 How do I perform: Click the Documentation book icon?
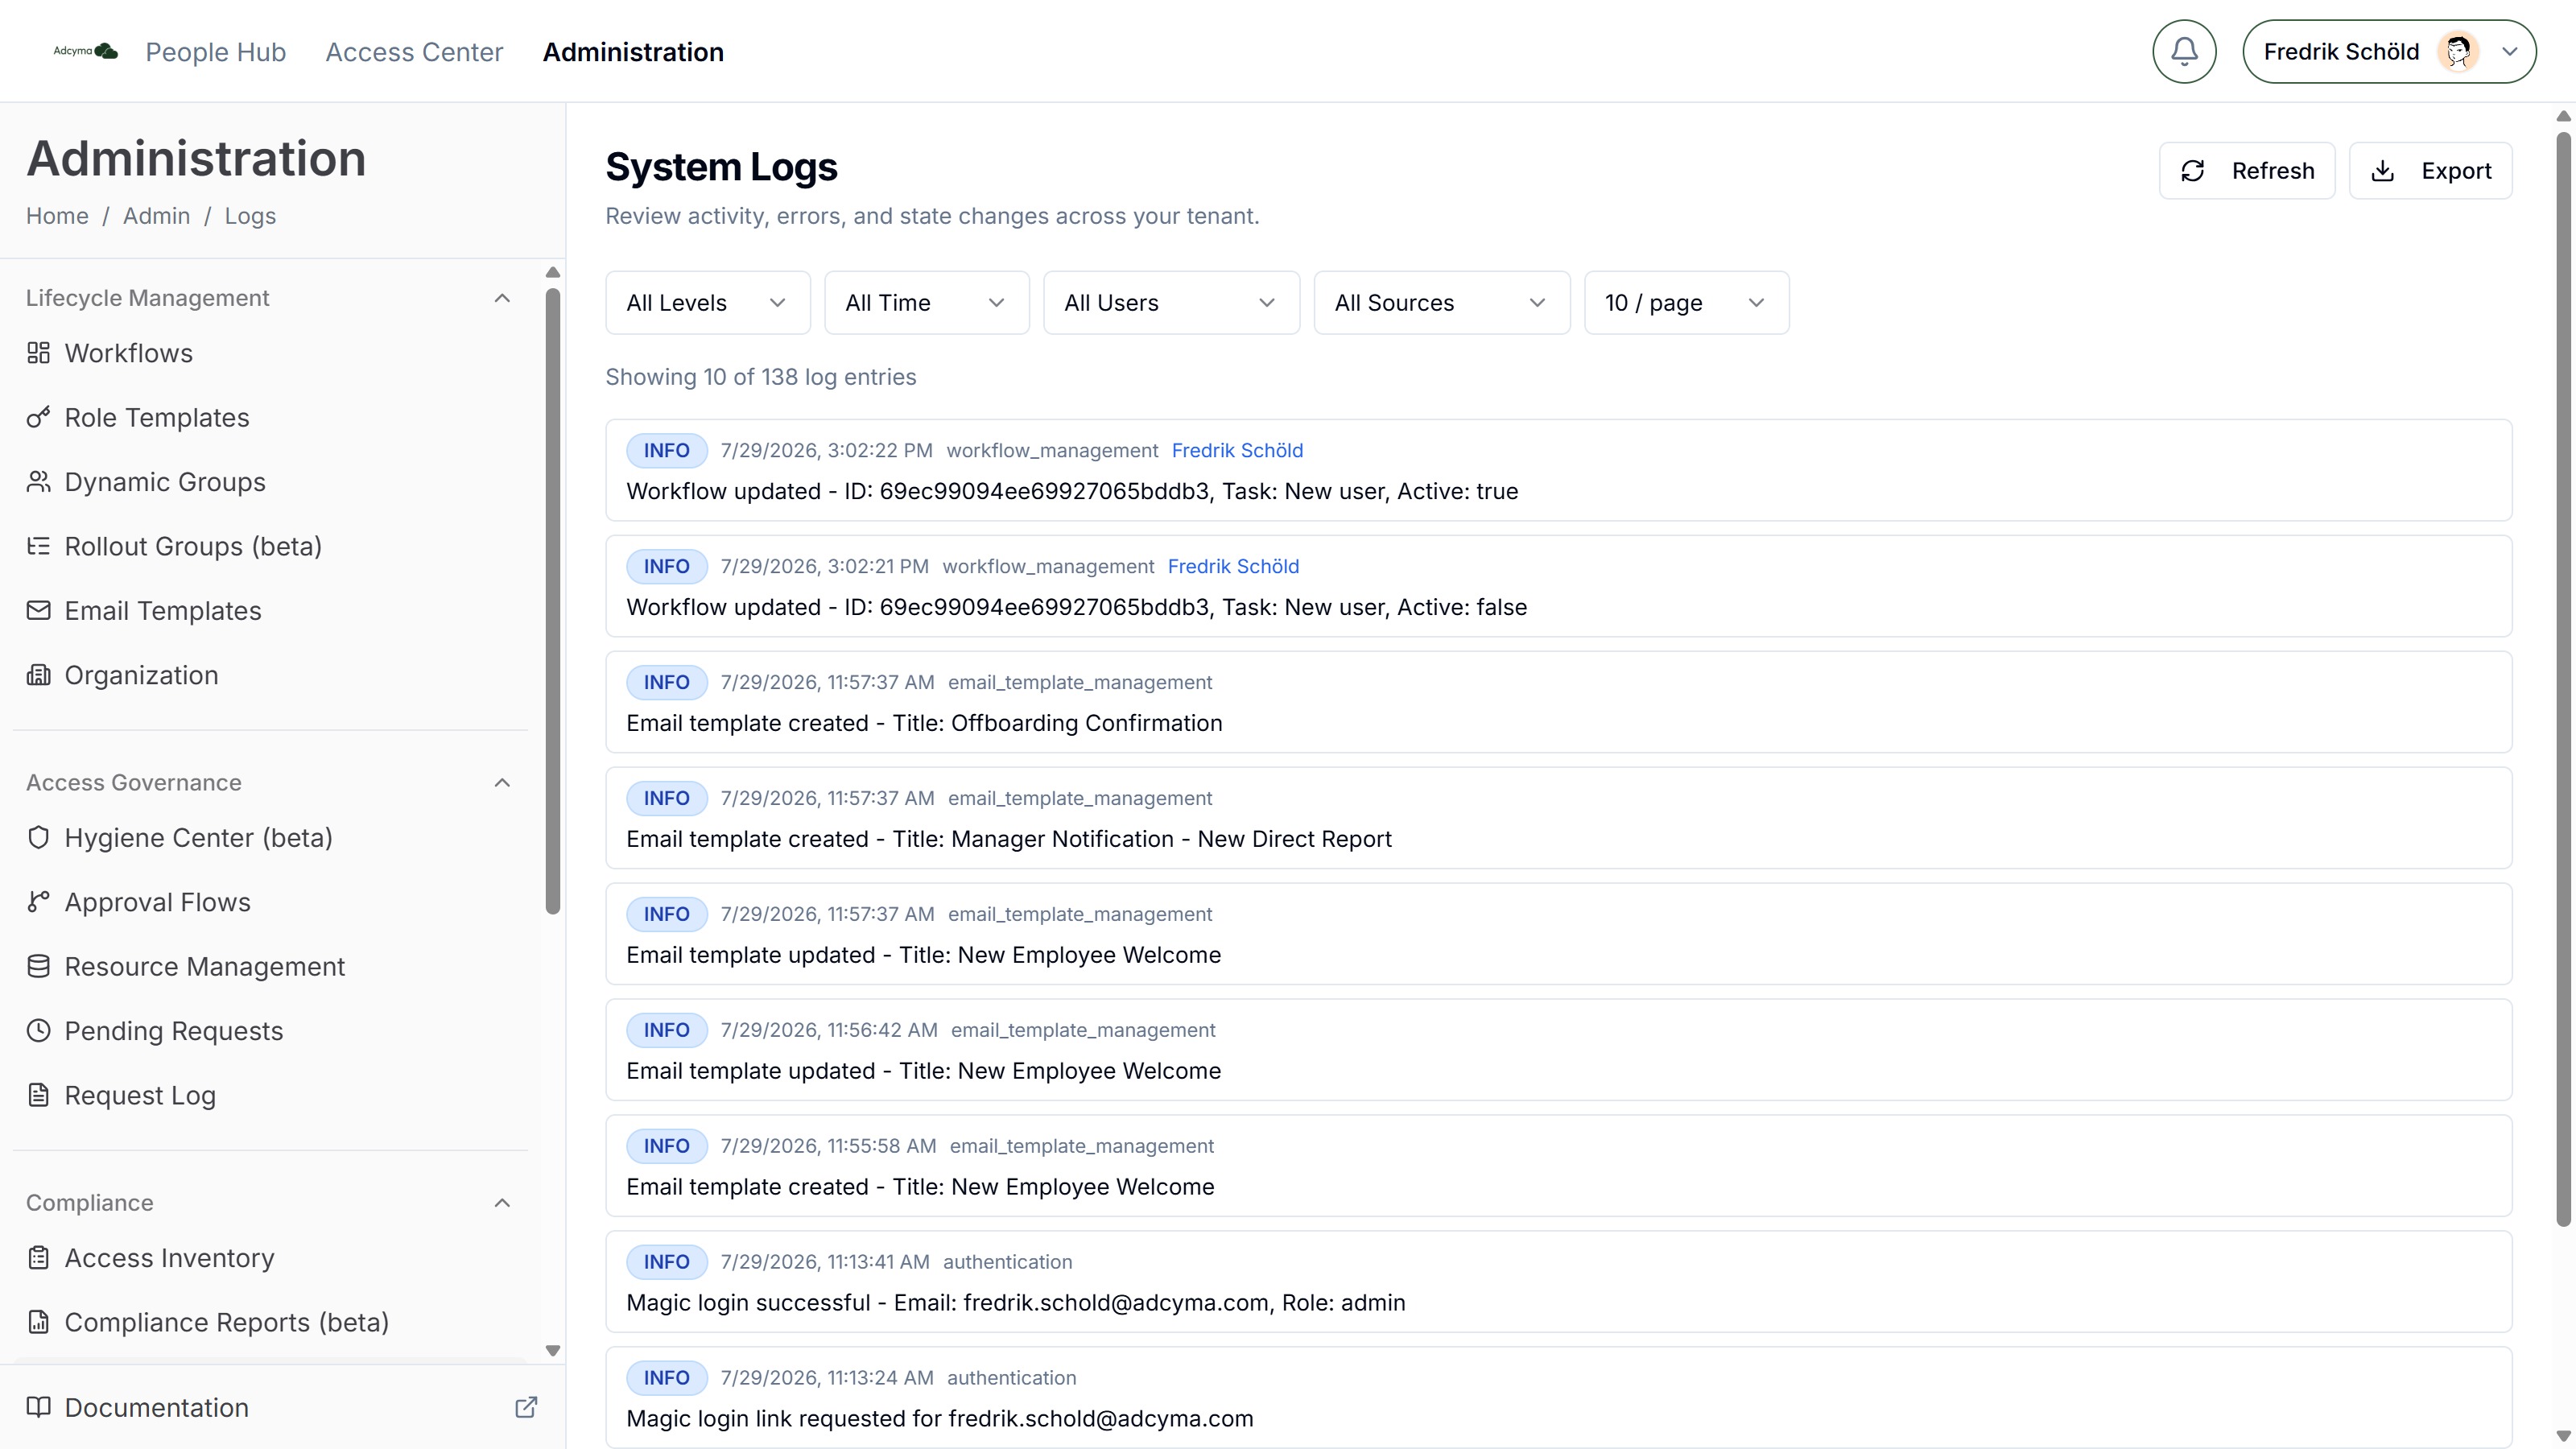[x=38, y=1407]
